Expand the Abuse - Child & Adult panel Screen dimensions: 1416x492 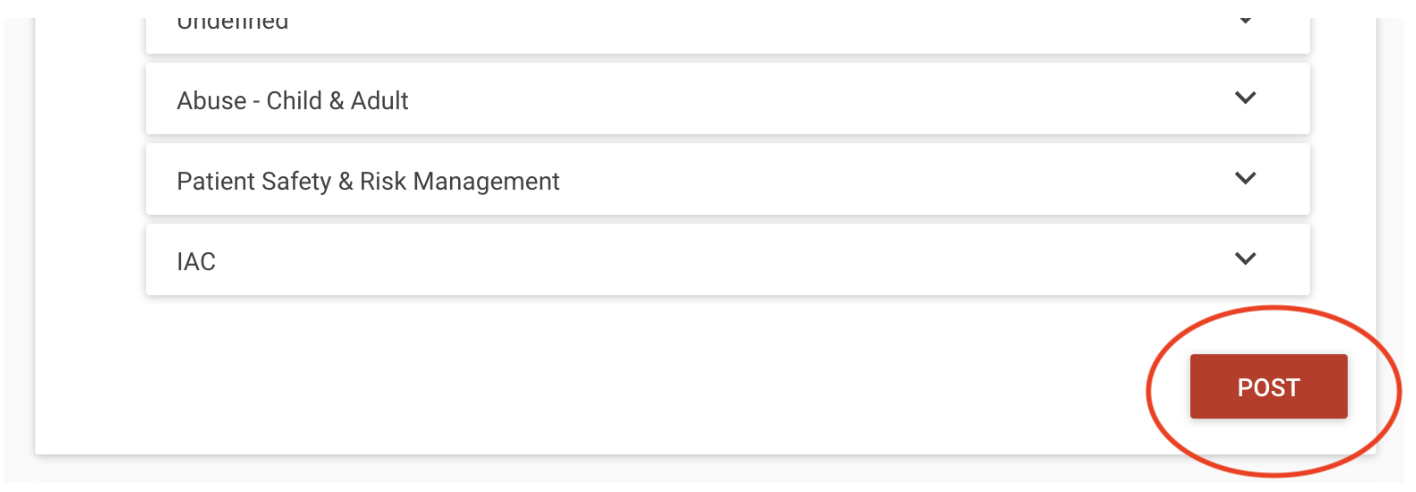tap(728, 99)
